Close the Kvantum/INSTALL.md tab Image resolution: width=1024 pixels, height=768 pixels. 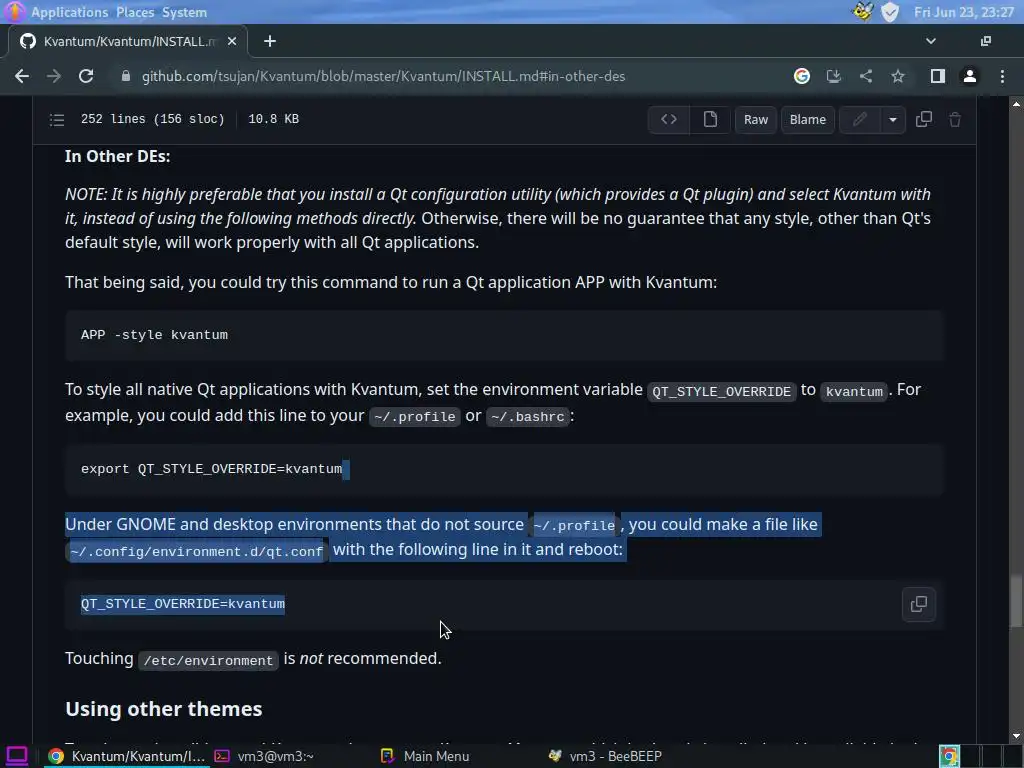232,41
